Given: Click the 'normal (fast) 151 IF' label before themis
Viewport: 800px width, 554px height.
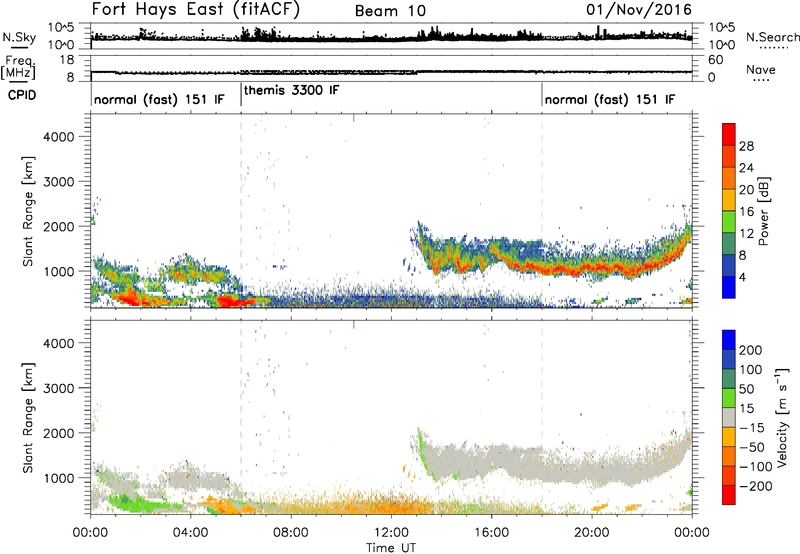Looking at the screenshot, I should 159,99.
